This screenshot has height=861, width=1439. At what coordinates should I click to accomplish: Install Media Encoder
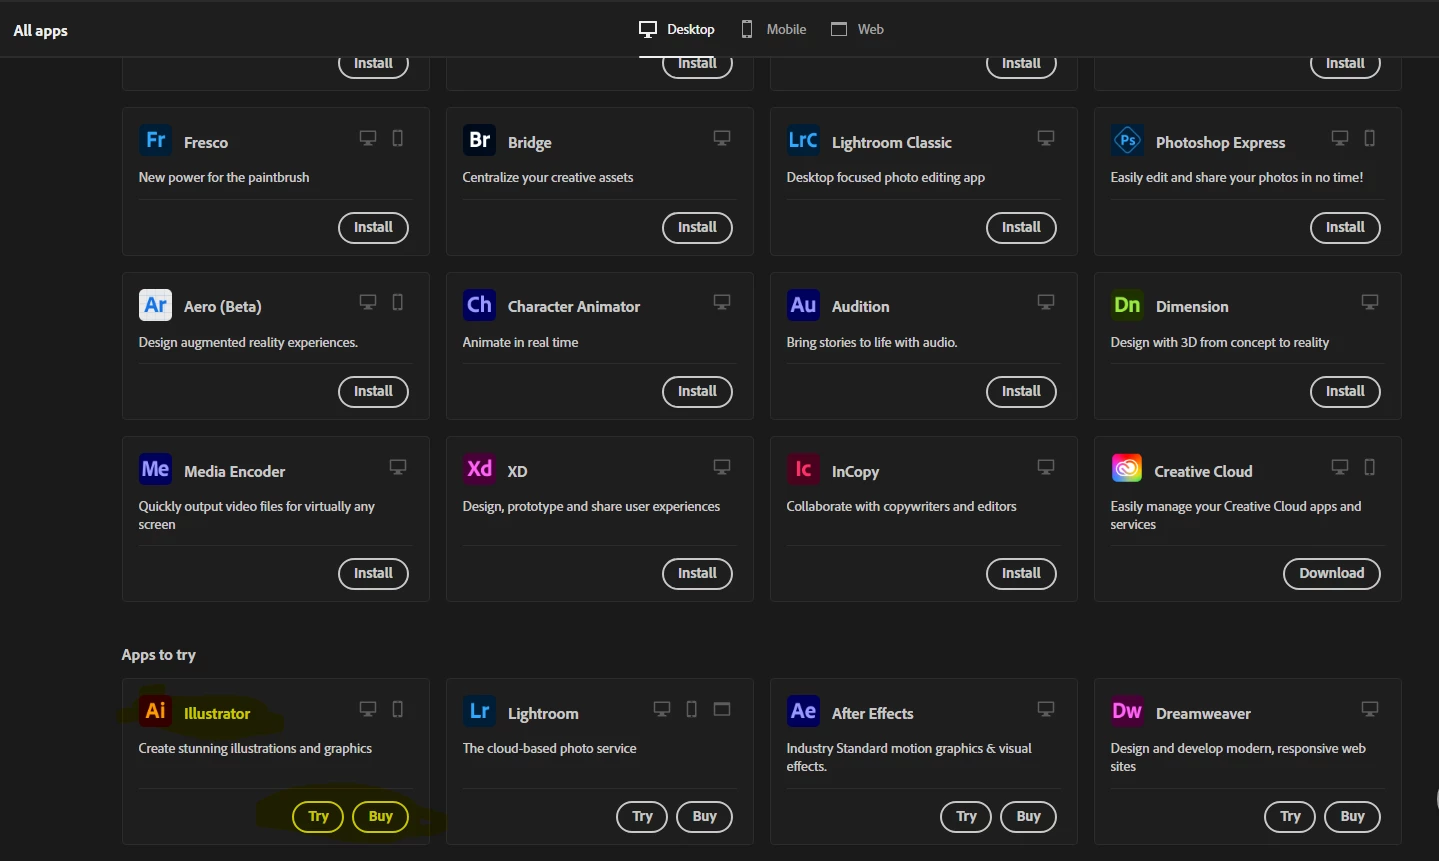374,574
